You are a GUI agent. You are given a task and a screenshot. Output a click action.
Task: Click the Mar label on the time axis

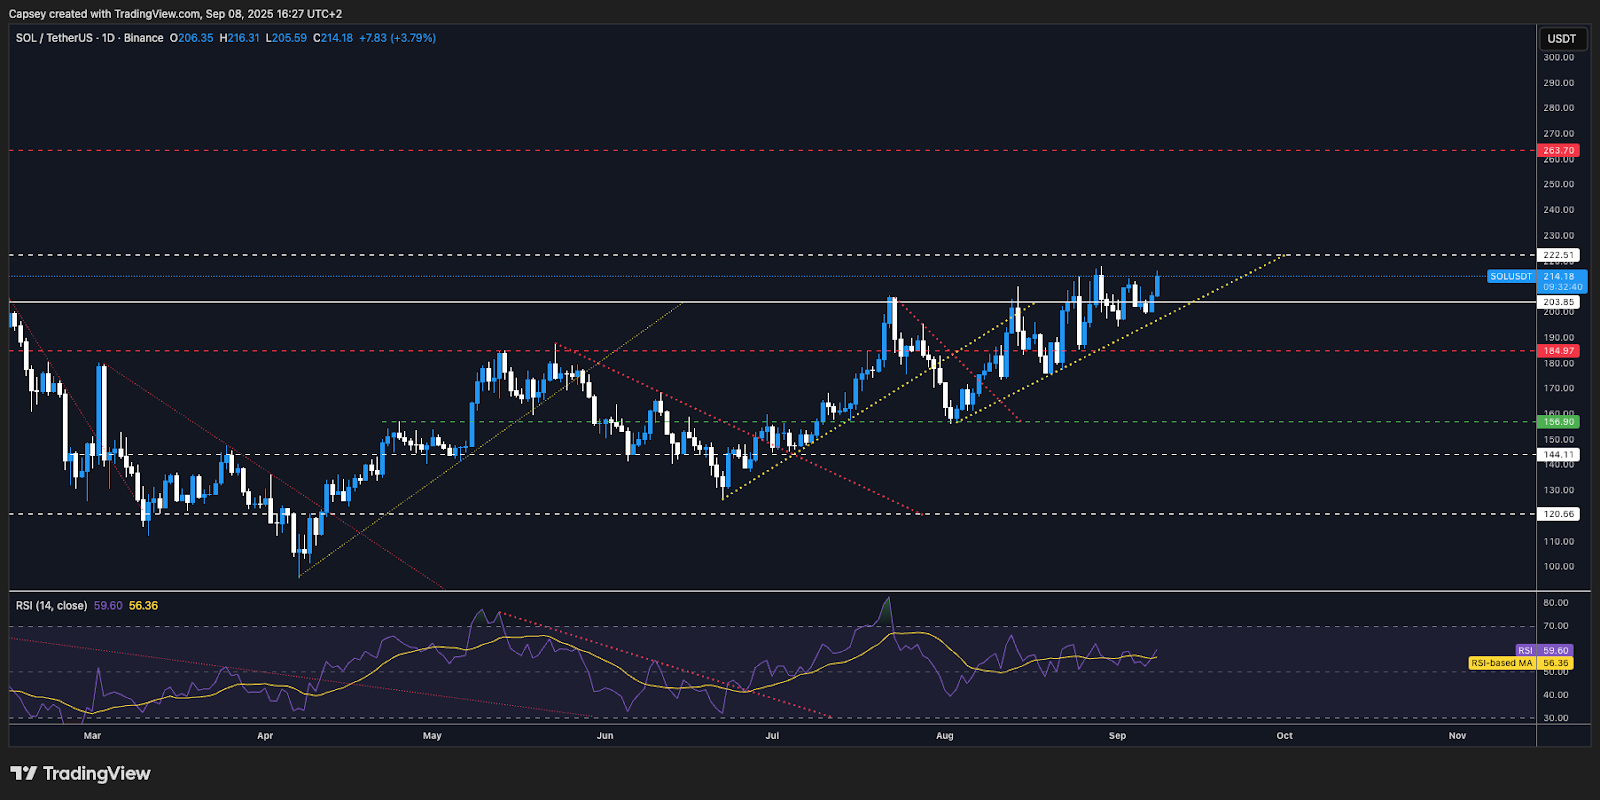[x=92, y=736]
